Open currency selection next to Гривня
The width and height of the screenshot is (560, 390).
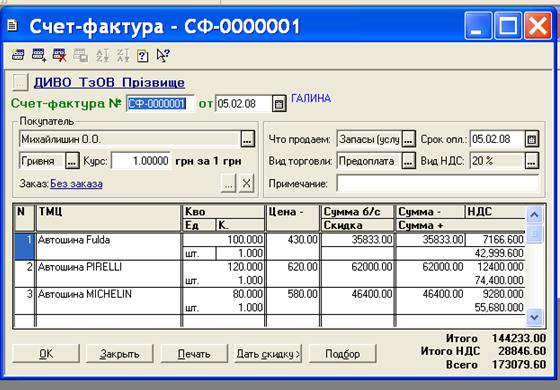[x=72, y=161]
